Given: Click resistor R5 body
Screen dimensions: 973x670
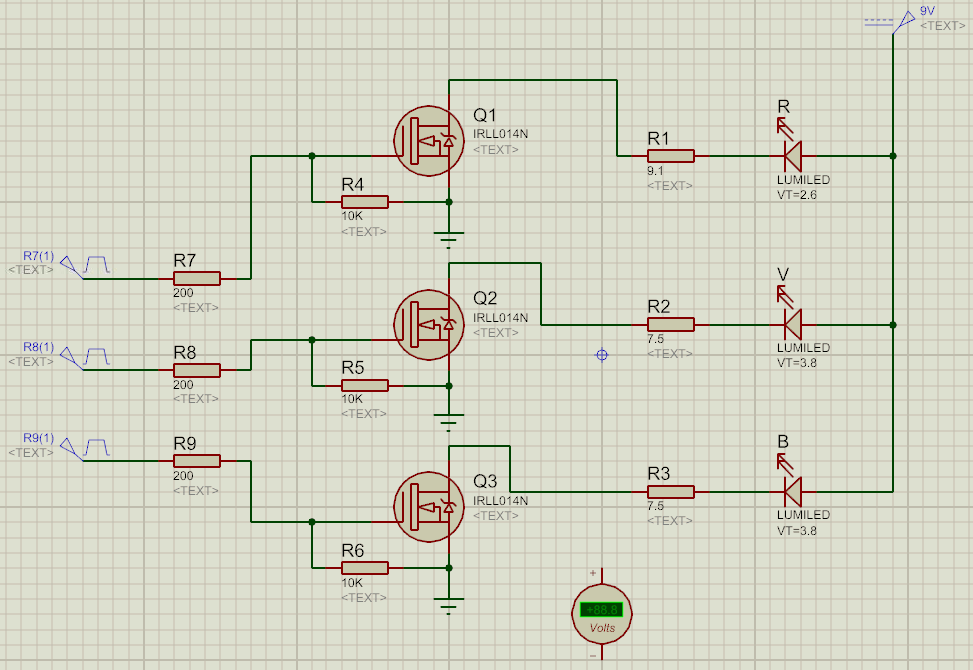Looking at the screenshot, I should pos(365,385).
